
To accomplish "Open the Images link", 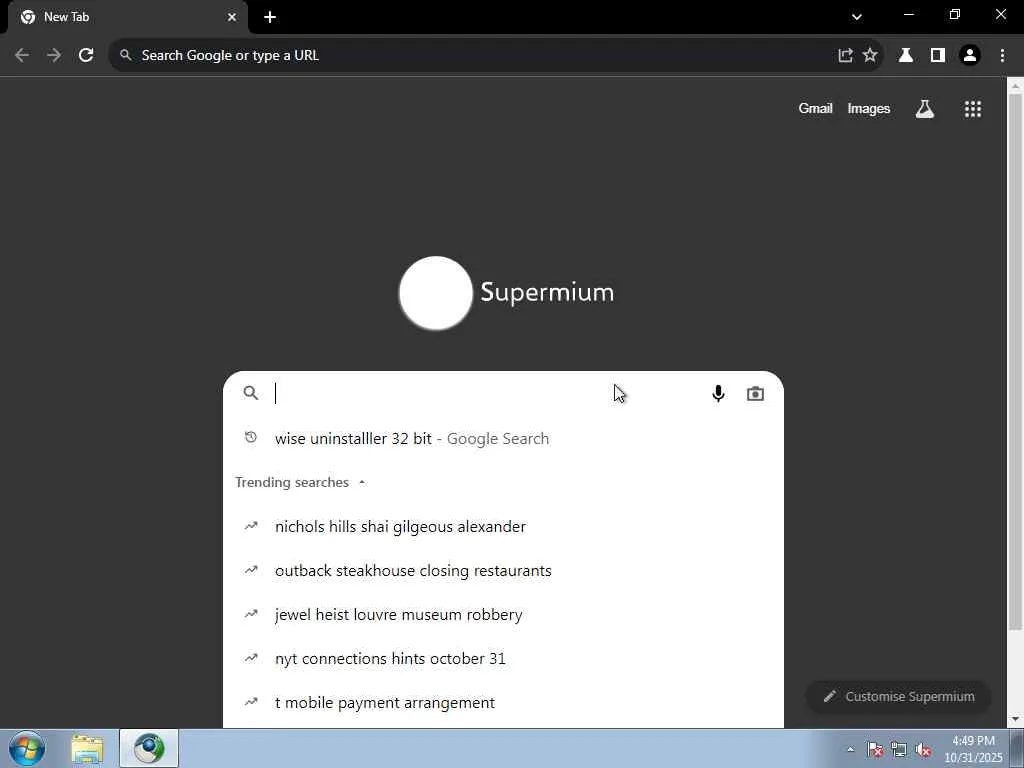I will tap(869, 108).
